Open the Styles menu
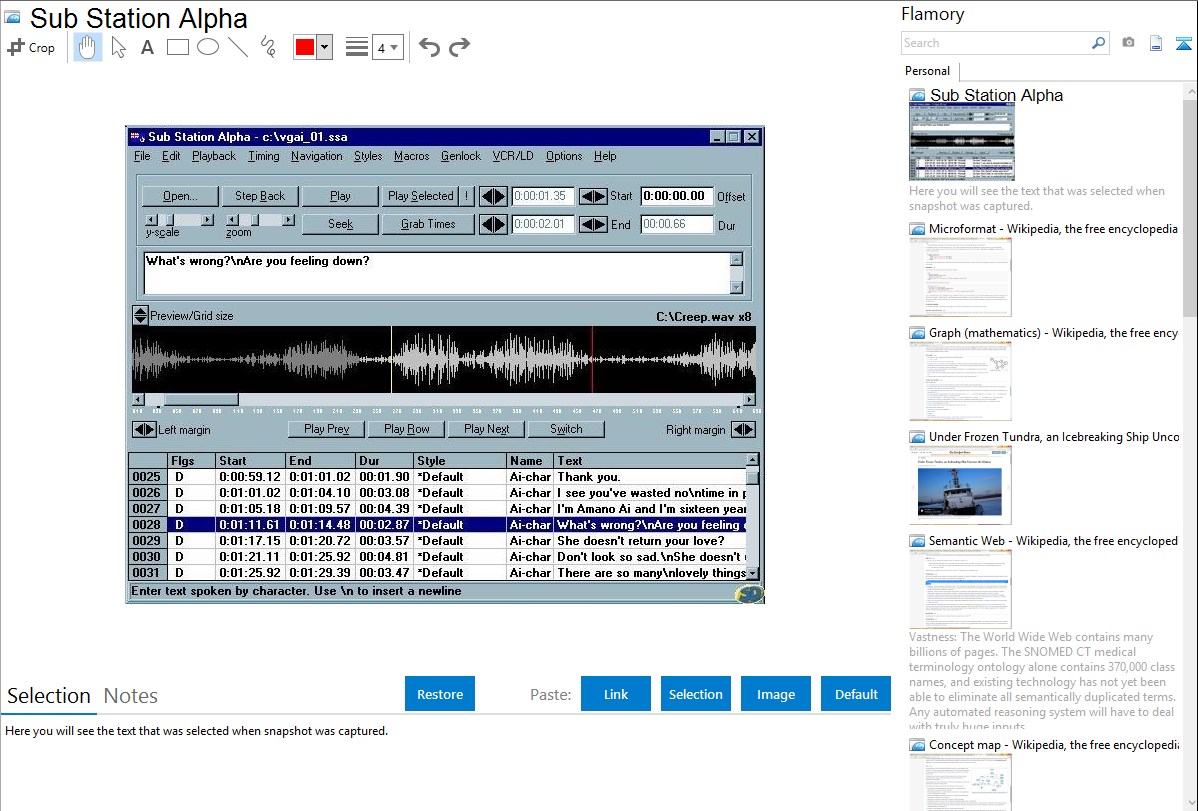Viewport: 1198px width, 811px height. click(367, 156)
